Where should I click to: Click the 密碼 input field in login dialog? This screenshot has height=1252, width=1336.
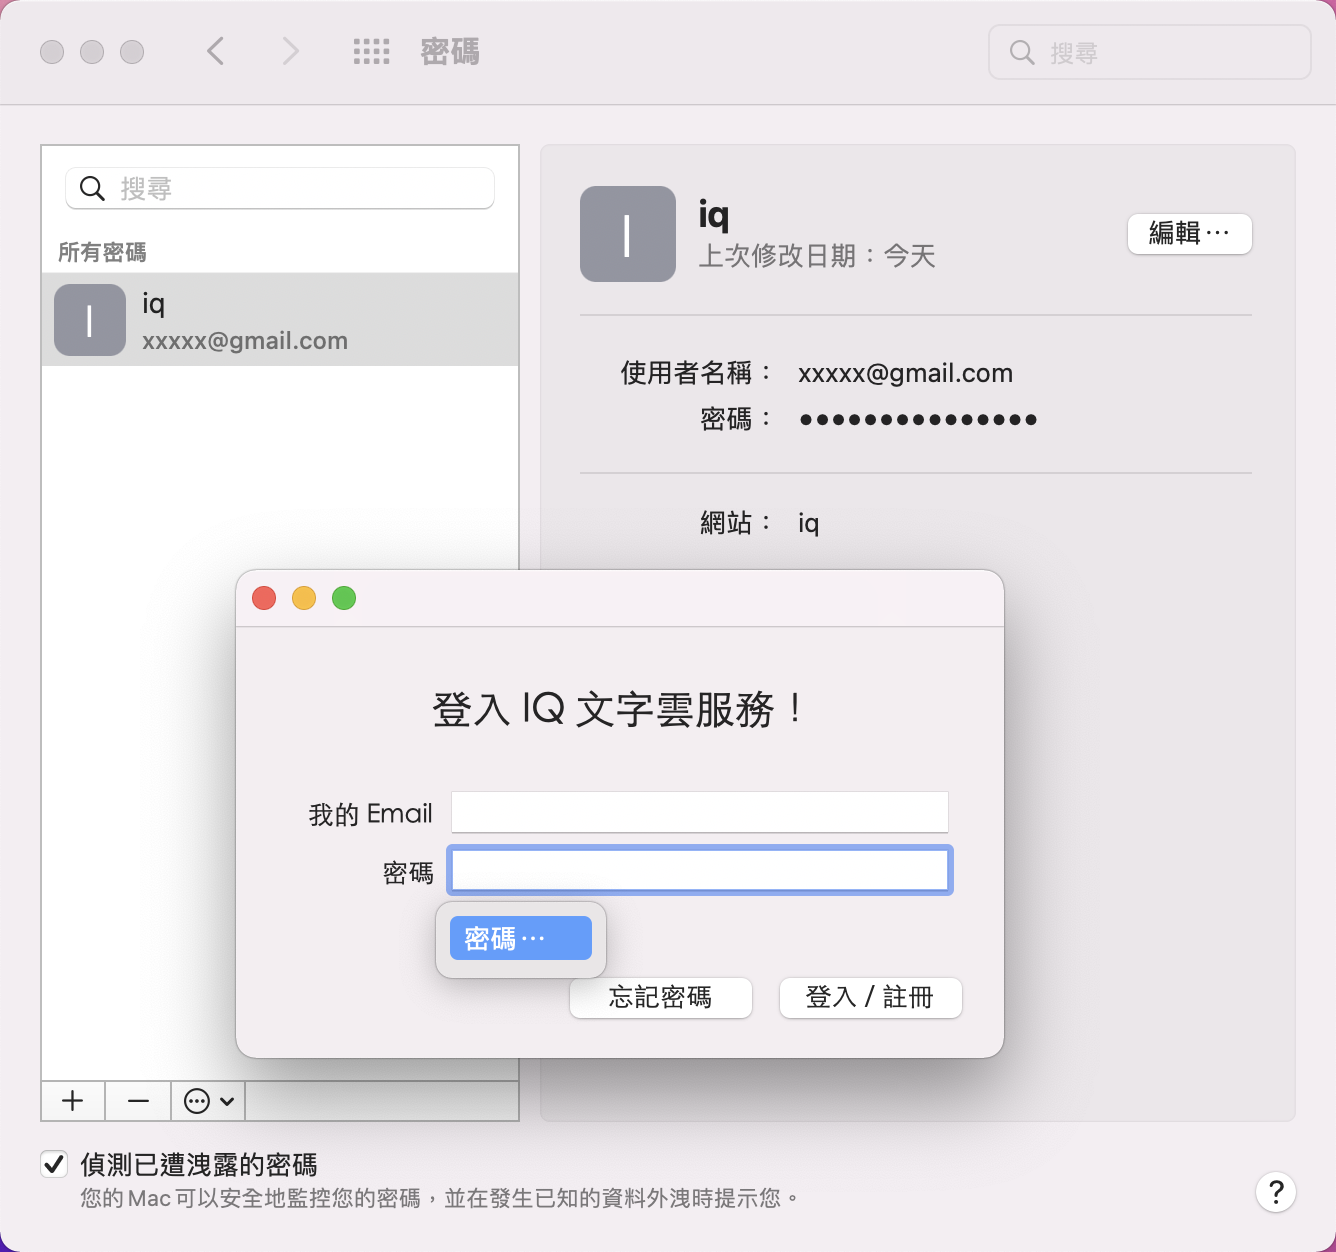pos(700,870)
